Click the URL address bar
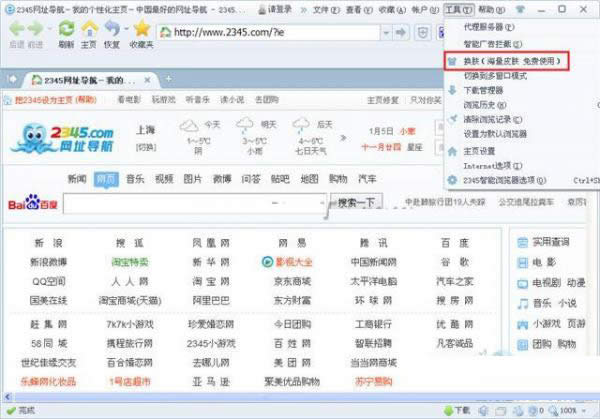Image resolution: width=600 pixels, height=419 pixels. tap(269, 33)
